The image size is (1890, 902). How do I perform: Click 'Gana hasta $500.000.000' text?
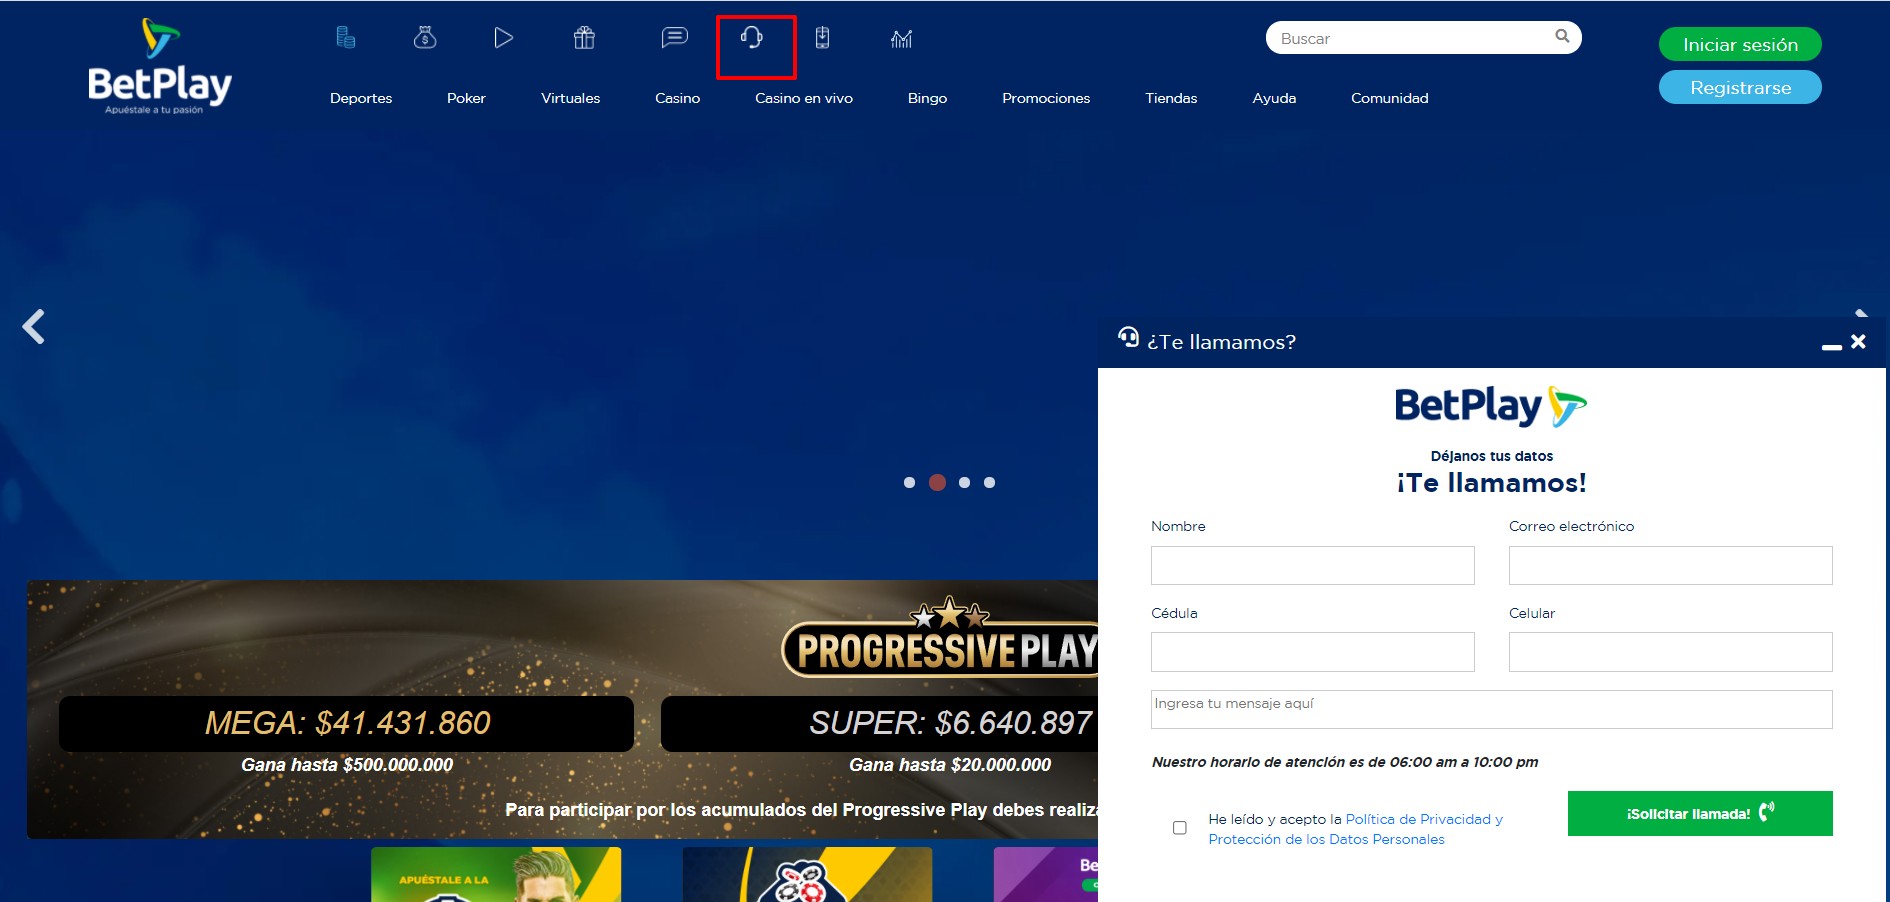[x=347, y=765]
